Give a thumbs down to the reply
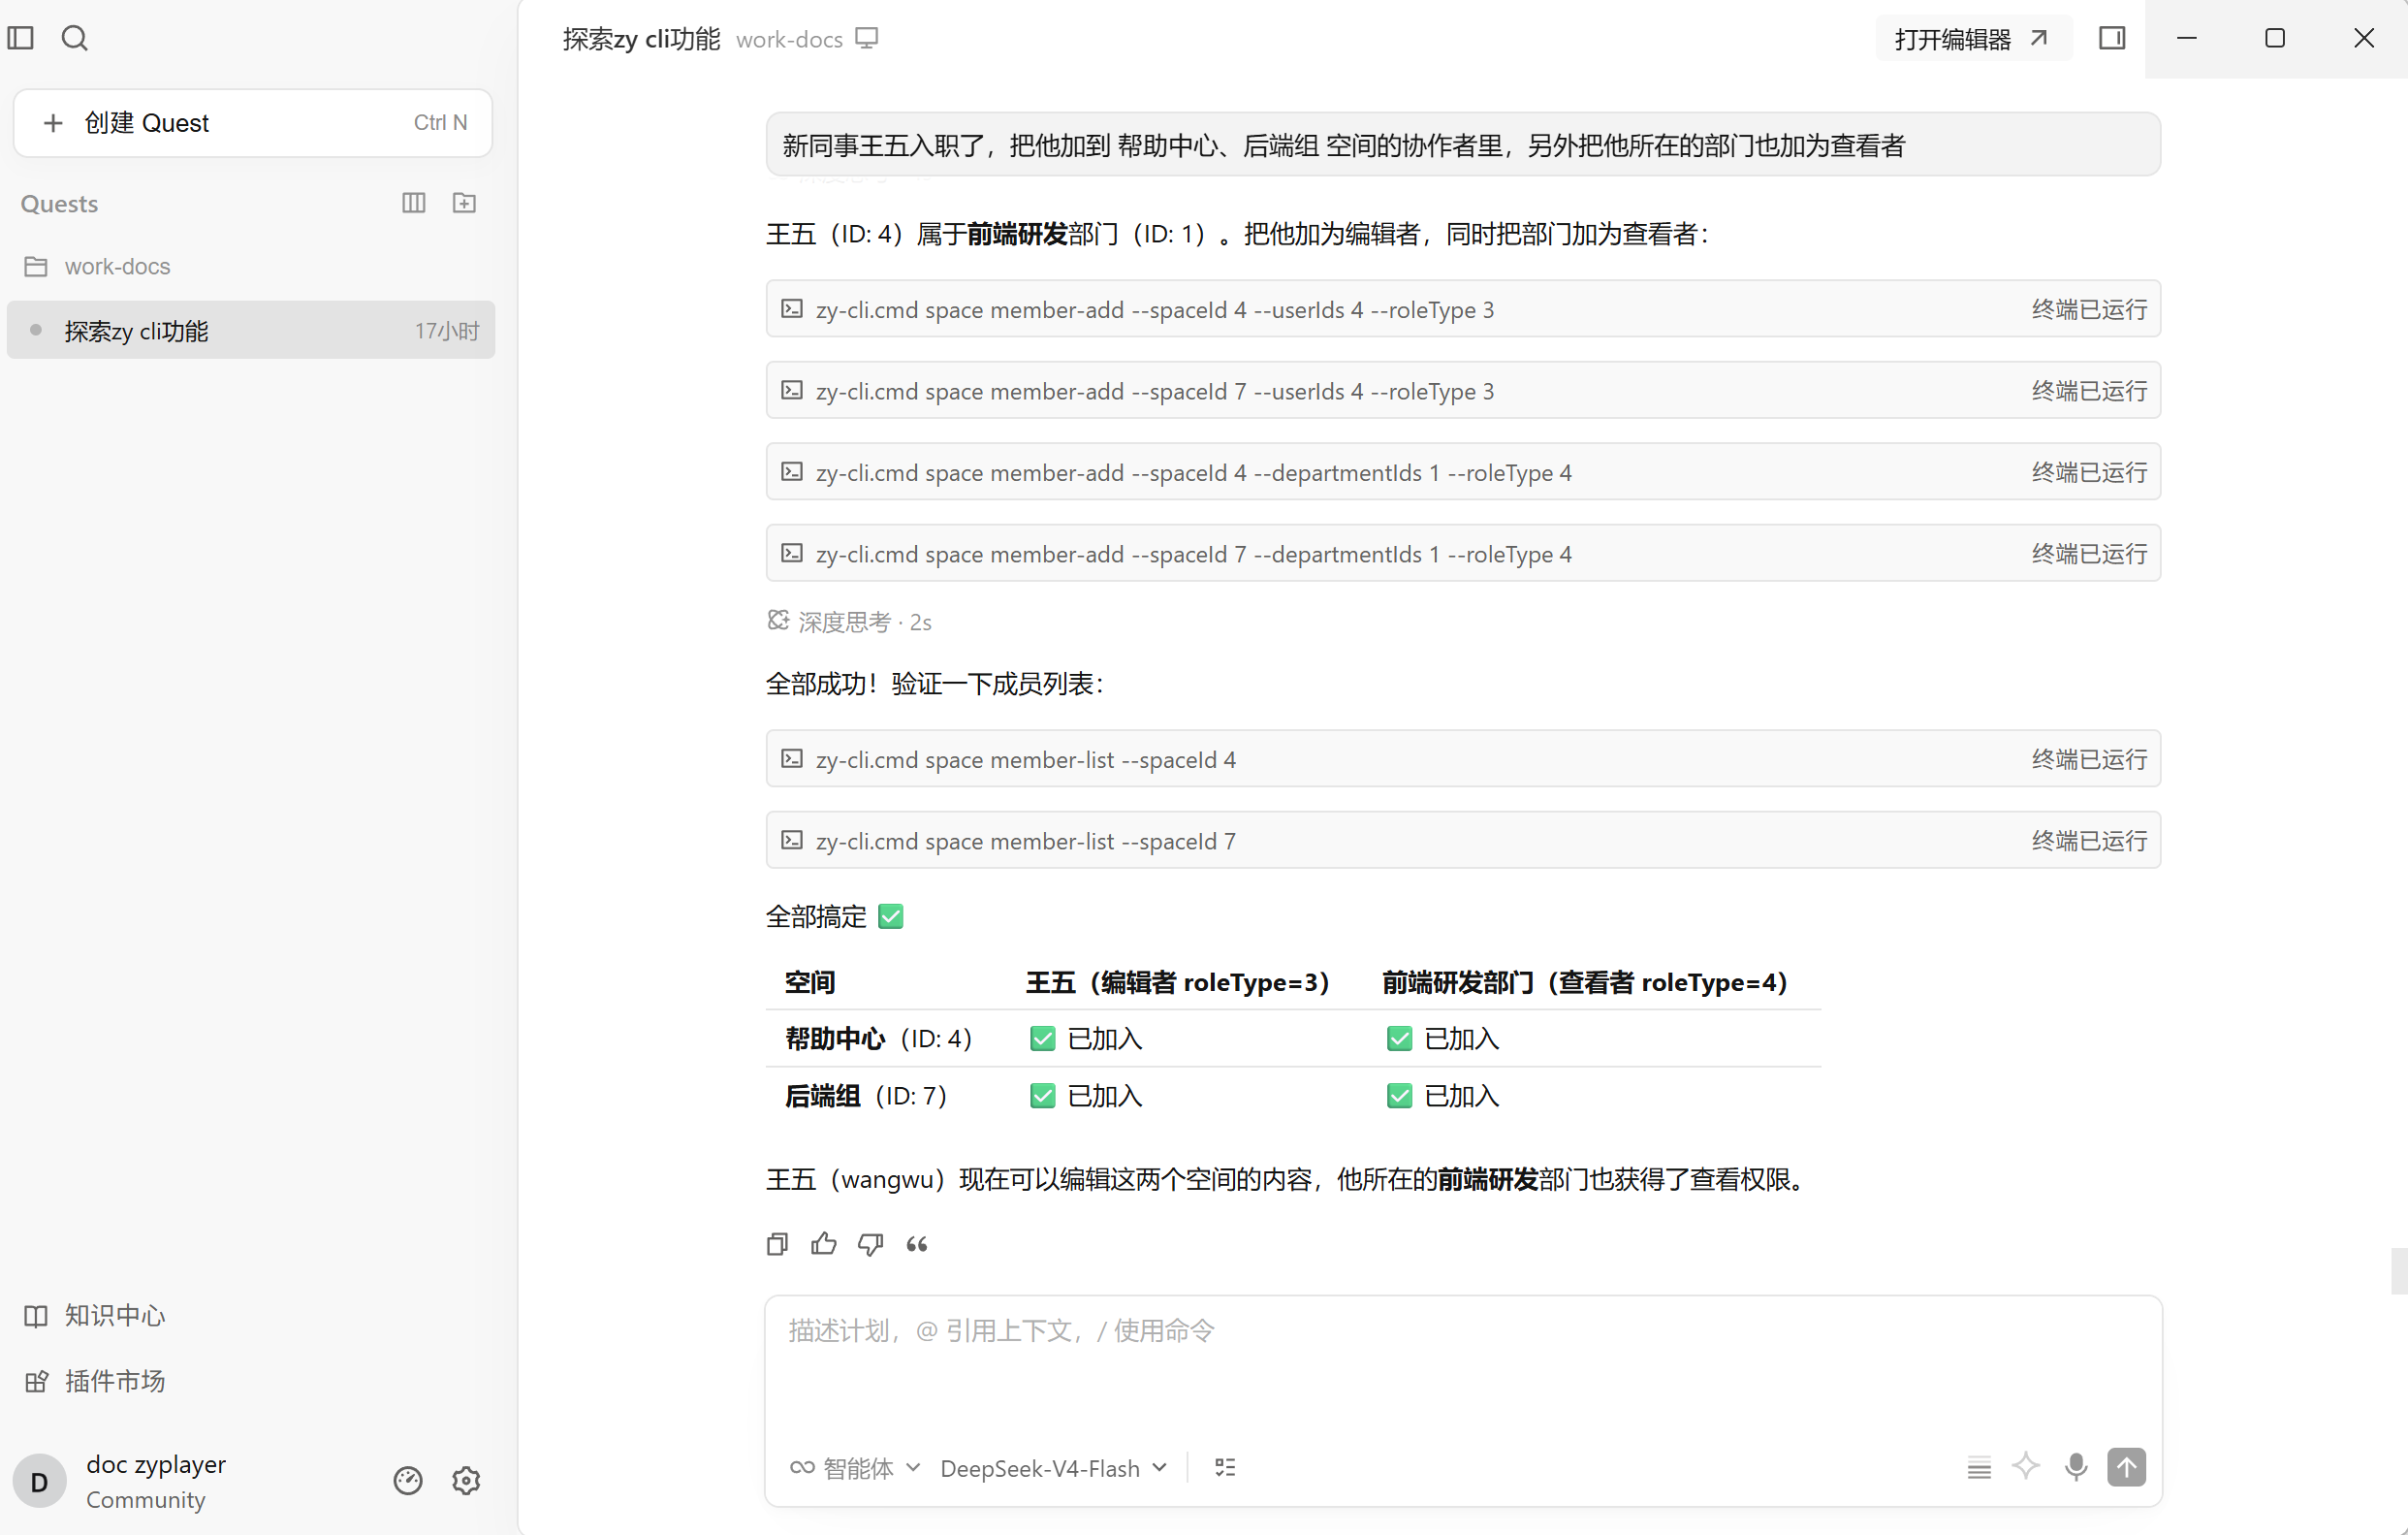Image resolution: width=2408 pixels, height=1535 pixels. (870, 1243)
